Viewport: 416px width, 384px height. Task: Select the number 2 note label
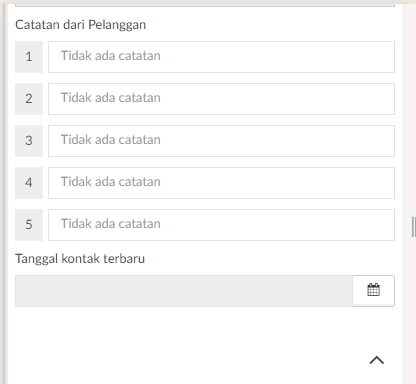[x=29, y=99]
